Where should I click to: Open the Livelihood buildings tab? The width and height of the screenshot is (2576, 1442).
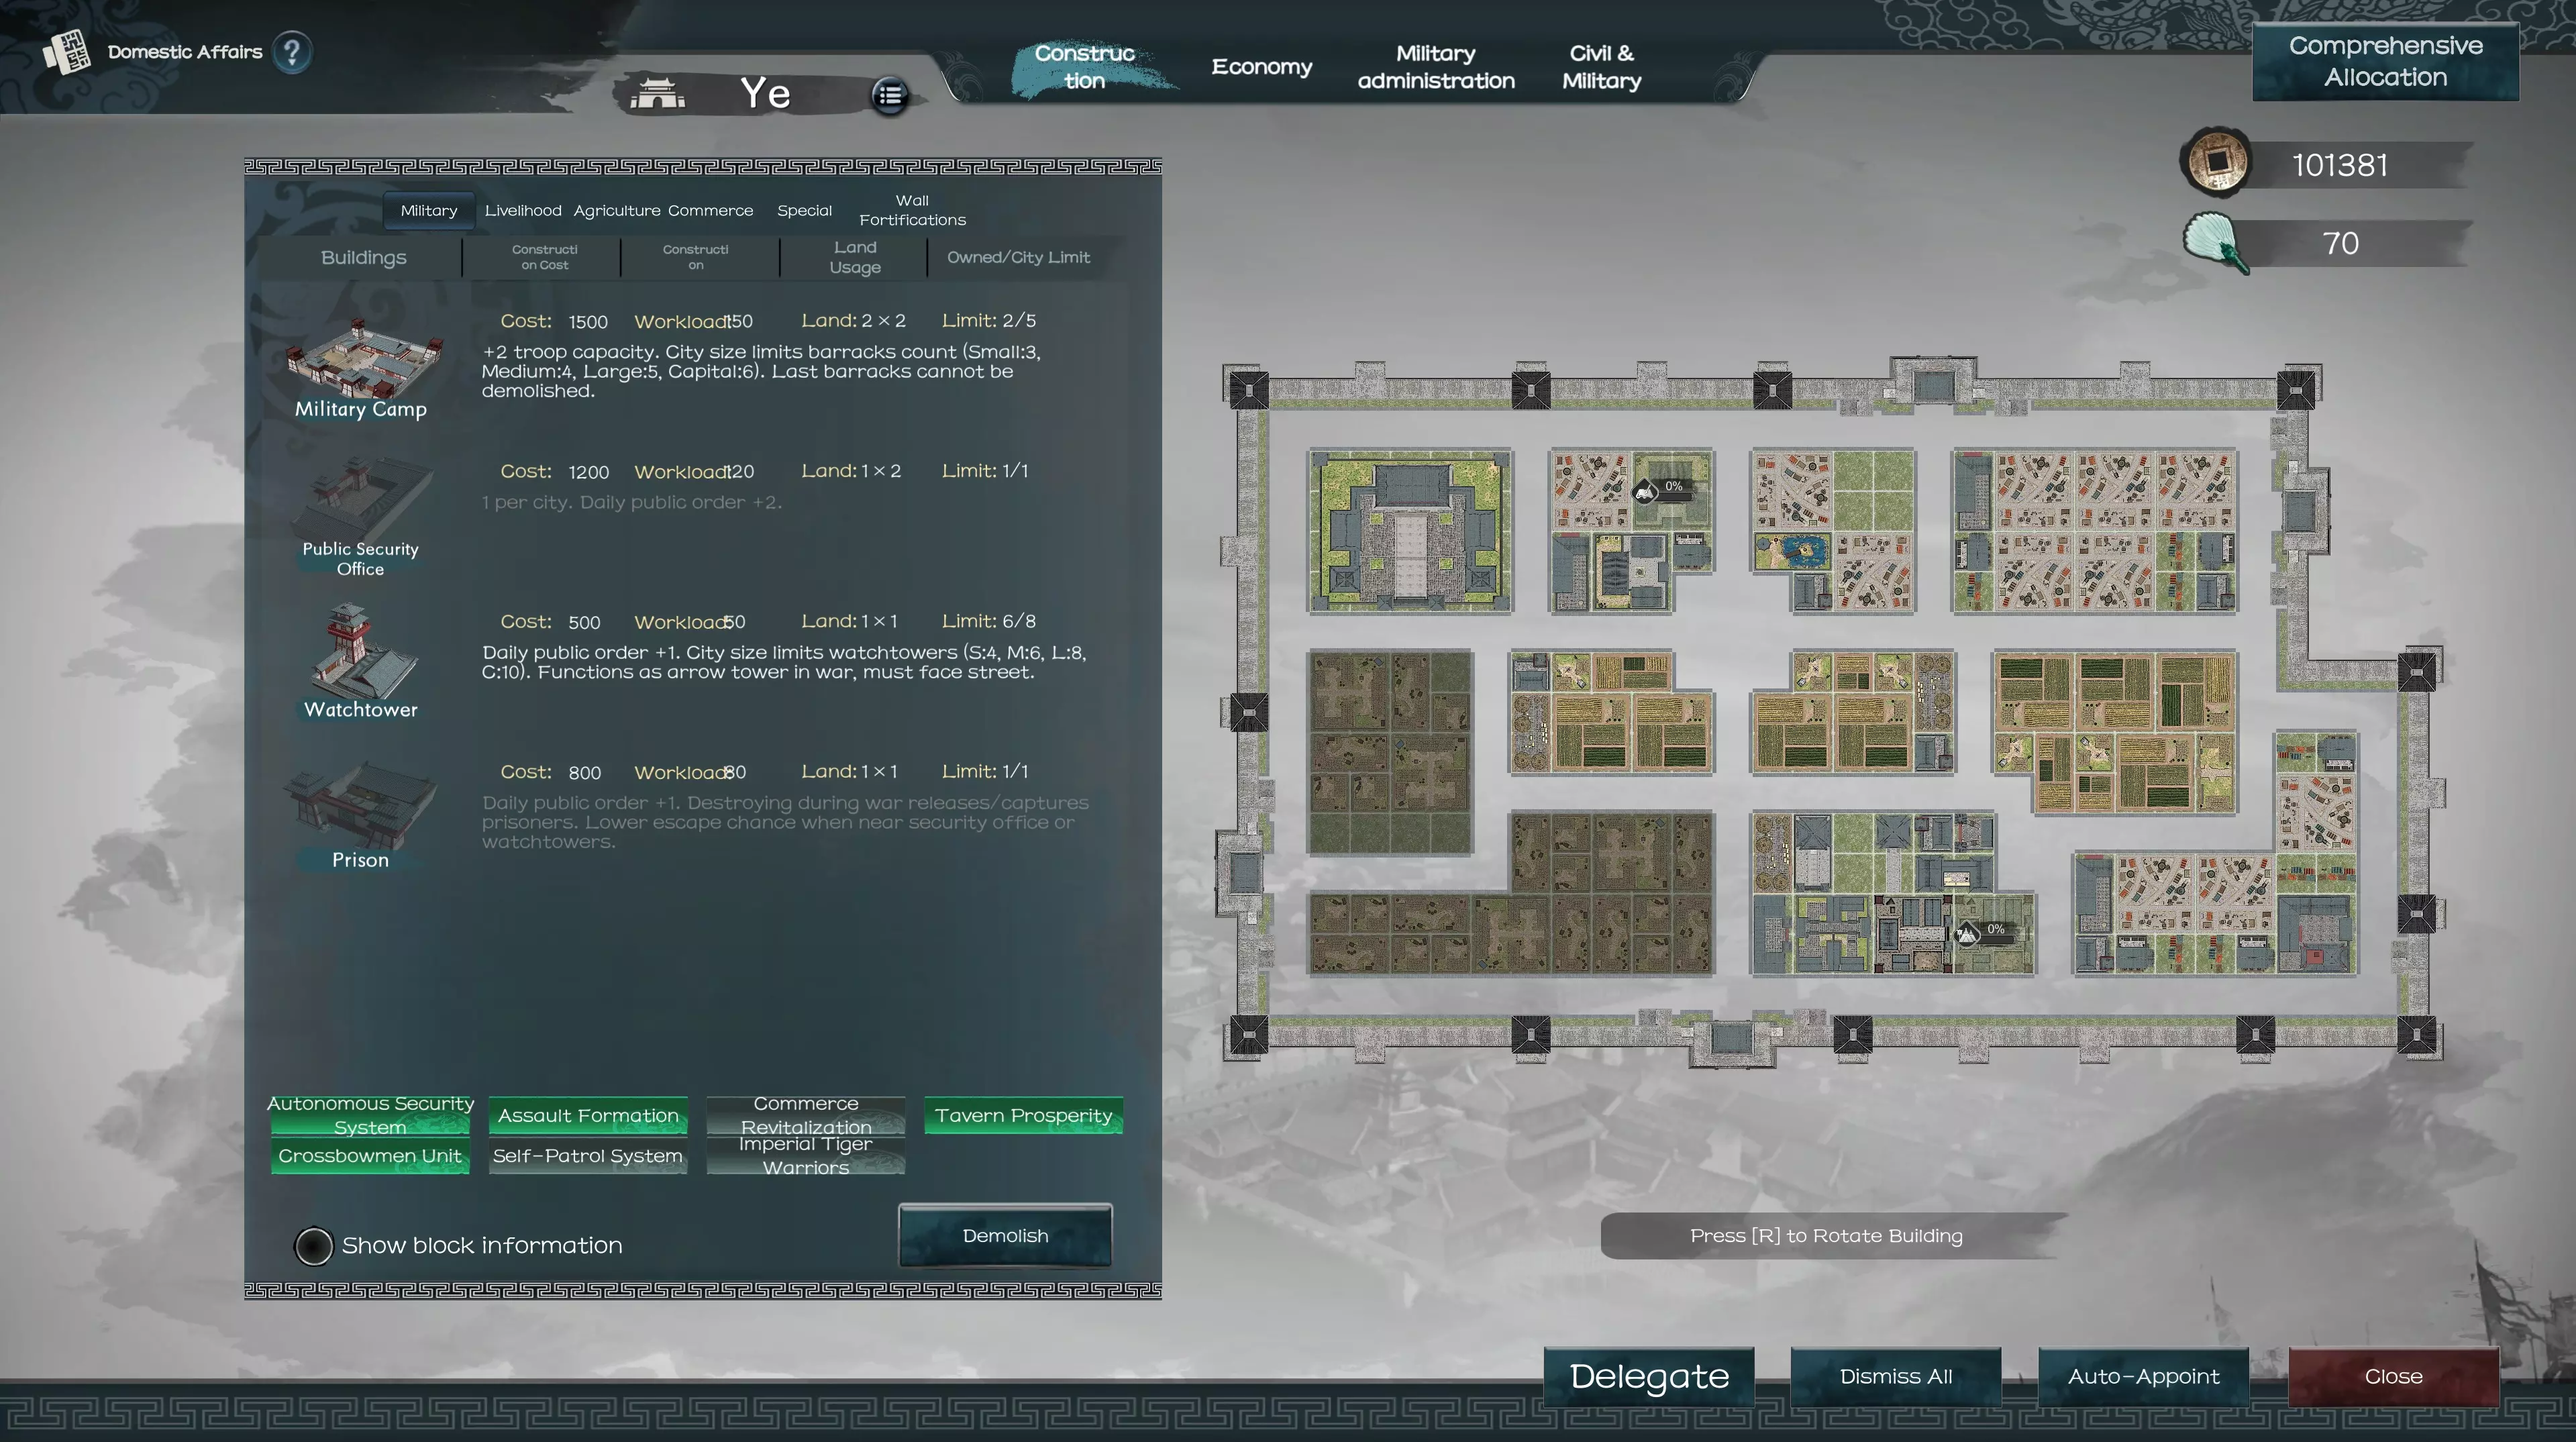tap(523, 211)
